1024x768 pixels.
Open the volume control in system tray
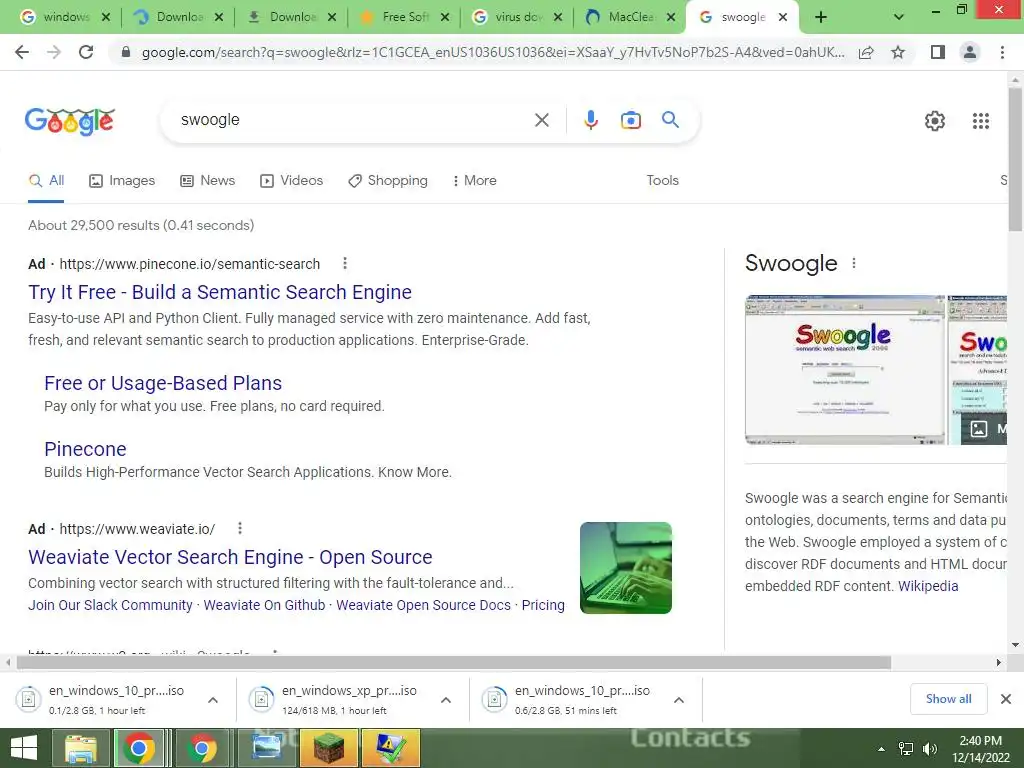[930, 749]
